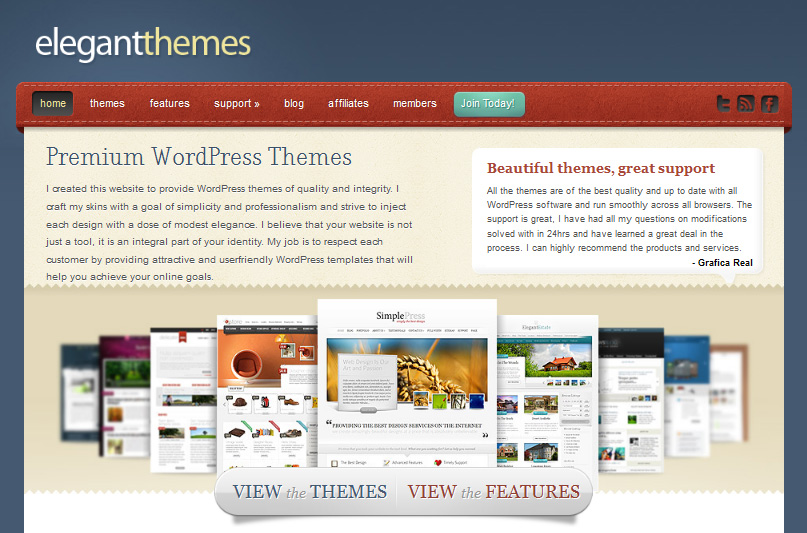Screen dimensions: 807x533
Task: Open the affiliates menu item
Action: [348, 103]
